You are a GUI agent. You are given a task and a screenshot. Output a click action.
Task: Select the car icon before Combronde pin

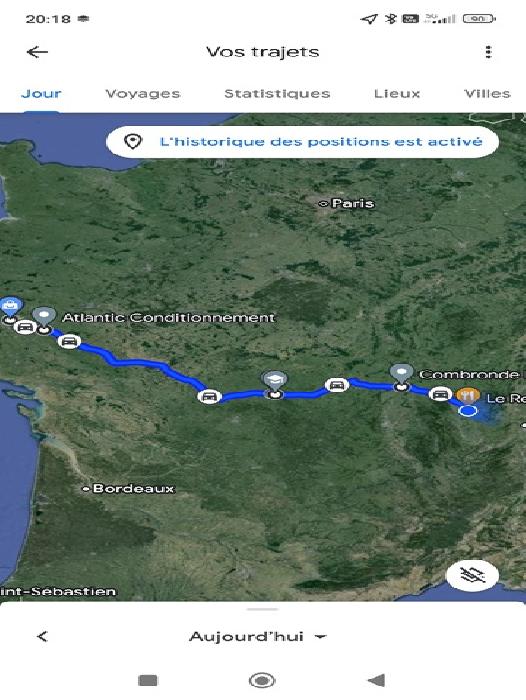point(337,384)
